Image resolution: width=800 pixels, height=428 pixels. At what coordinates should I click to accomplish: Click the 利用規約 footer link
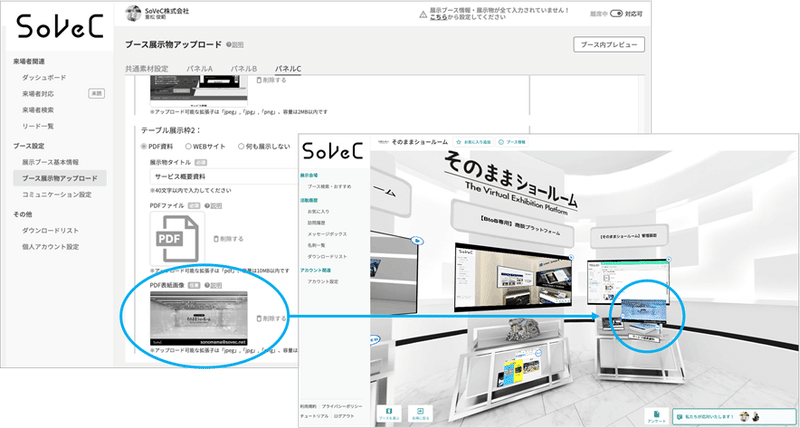pyautogui.click(x=308, y=406)
